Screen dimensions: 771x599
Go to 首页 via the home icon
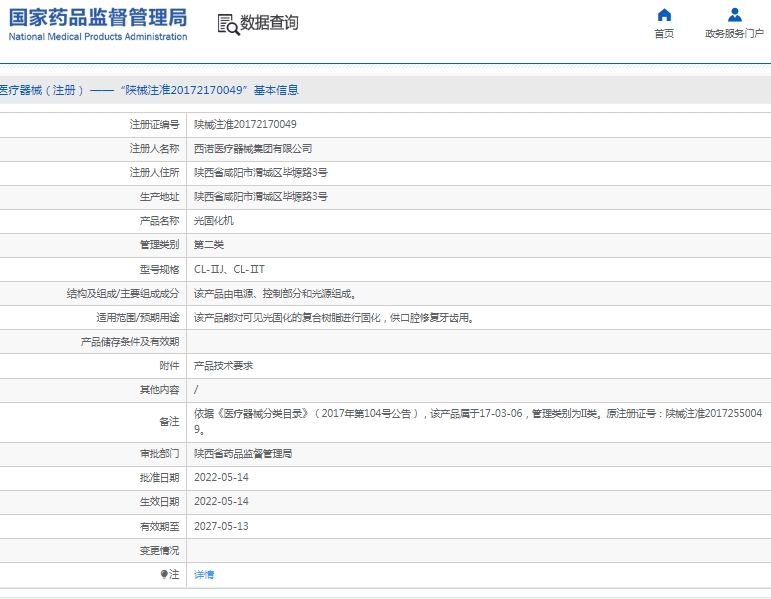coord(664,15)
